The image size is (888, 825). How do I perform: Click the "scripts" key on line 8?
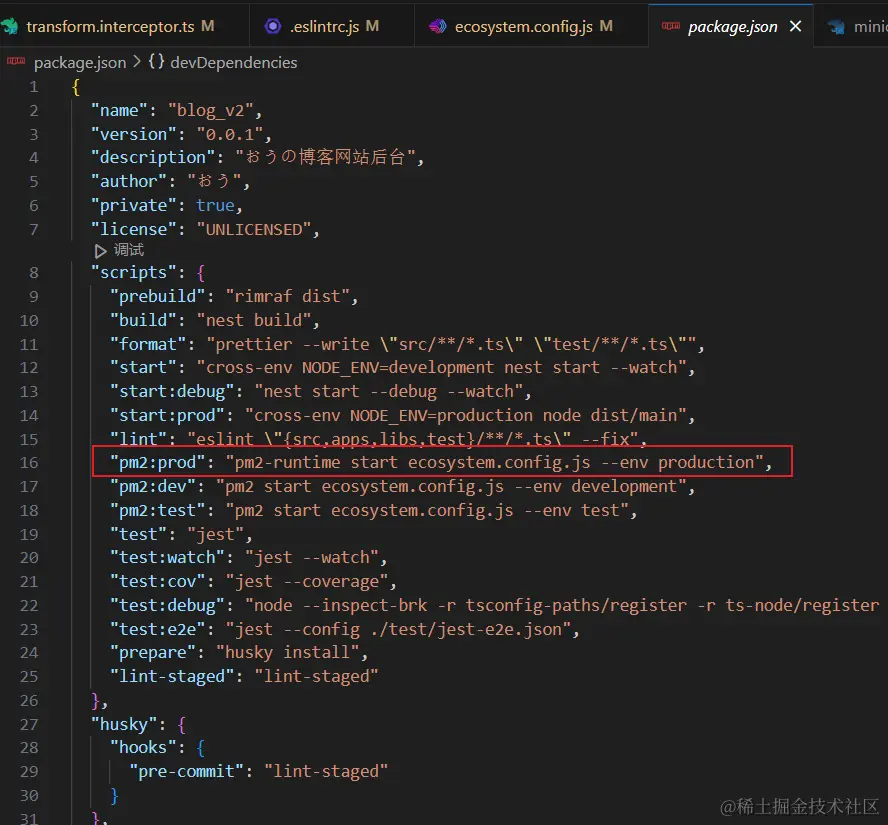134,272
